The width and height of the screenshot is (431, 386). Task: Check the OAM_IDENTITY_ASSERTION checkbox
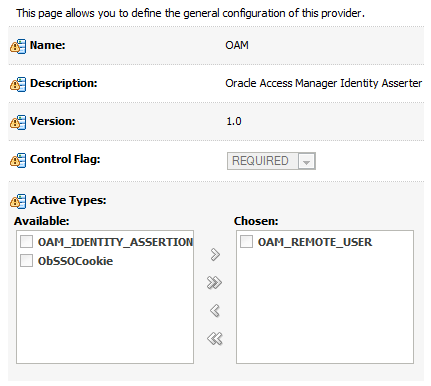tap(26, 242)
